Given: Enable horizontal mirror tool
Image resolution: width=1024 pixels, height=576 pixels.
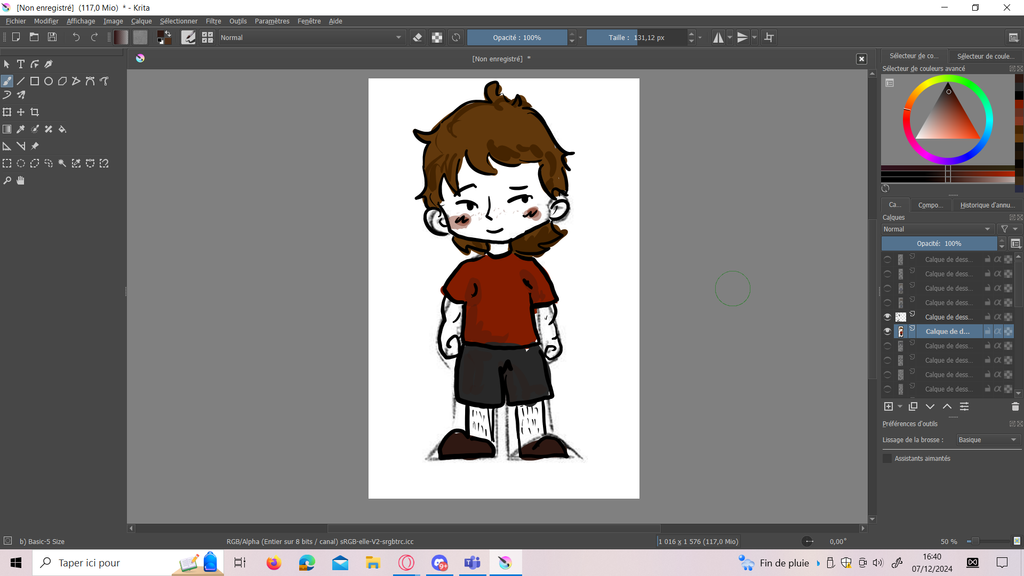Looking at the screenshot, I should pos(718,37).
